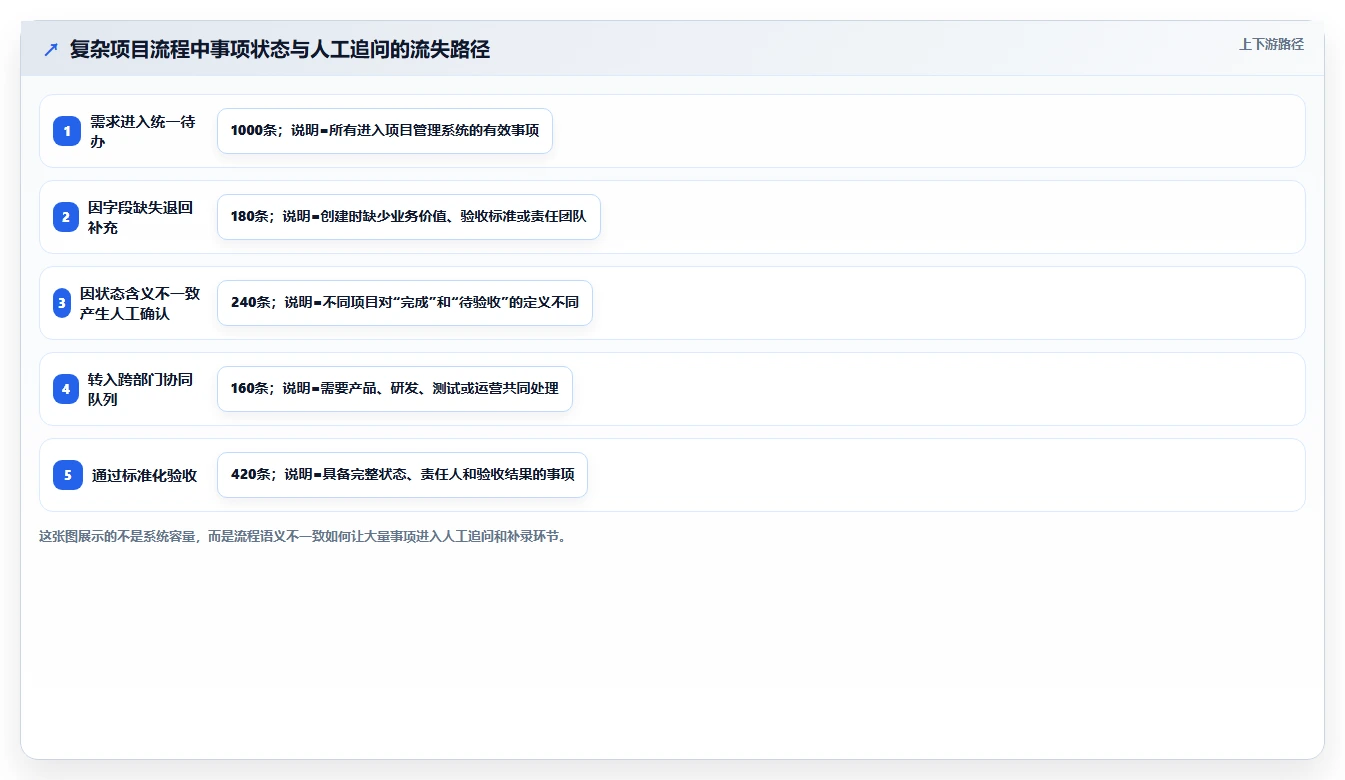
Task: Click the 160条 value box
Action: coord(395,389)
